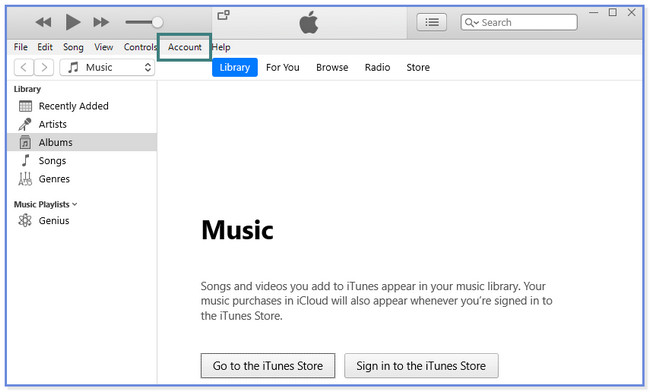Click the Music heading text

pos(237,230)
